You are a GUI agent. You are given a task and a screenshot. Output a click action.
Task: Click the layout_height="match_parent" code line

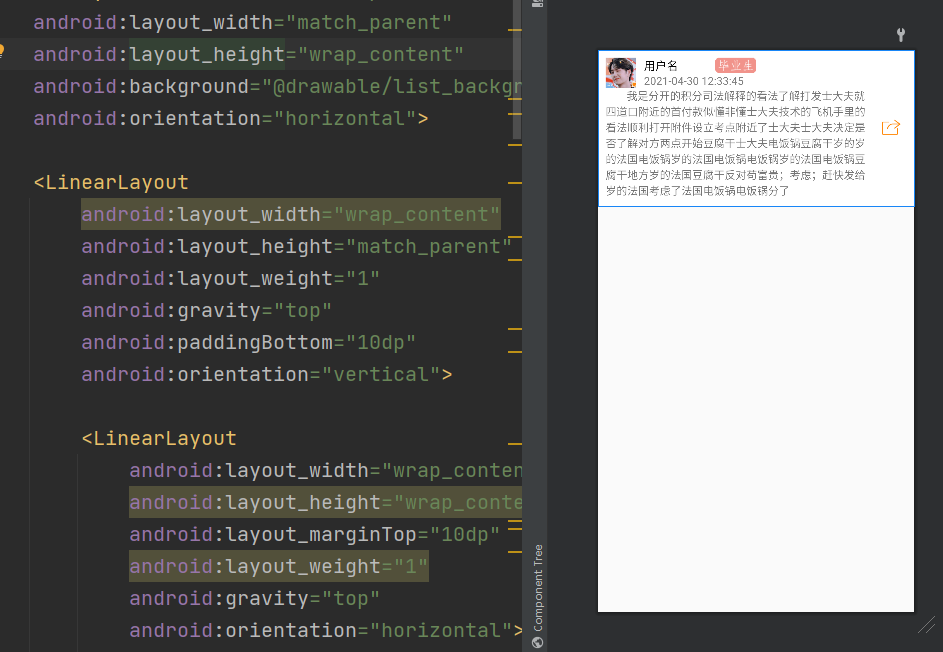[296, 247]
